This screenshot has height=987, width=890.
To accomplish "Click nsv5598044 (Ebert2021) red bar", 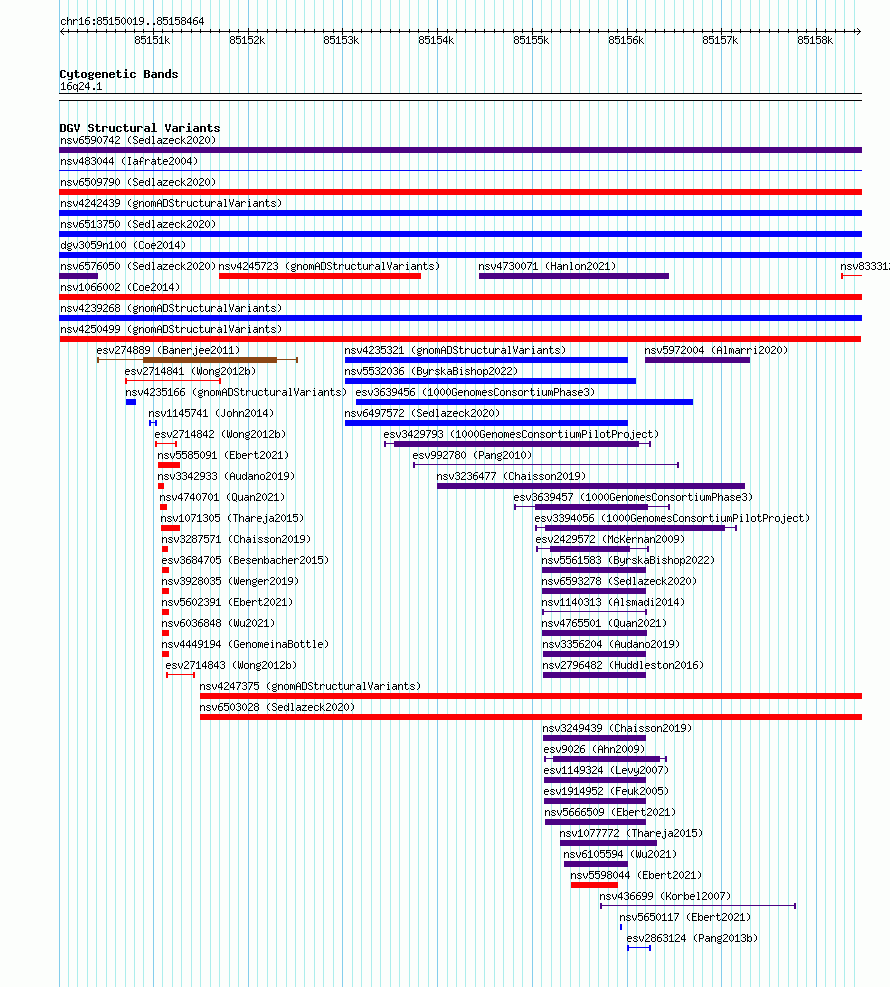I will tap(594, 885).
